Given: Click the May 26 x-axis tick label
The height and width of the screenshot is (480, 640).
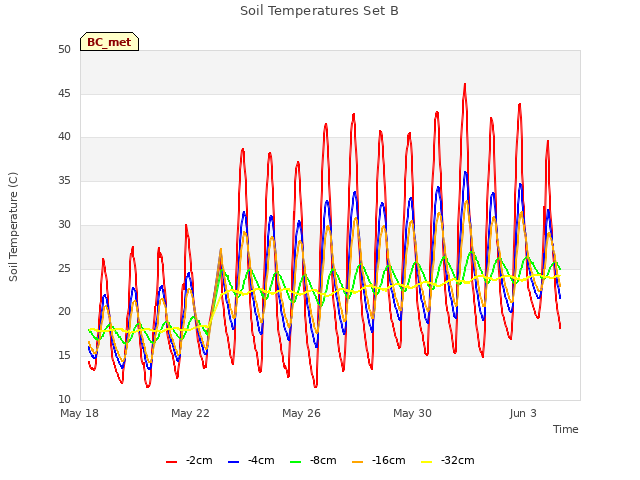Looking at the screenshot, I should coord(301,413).
